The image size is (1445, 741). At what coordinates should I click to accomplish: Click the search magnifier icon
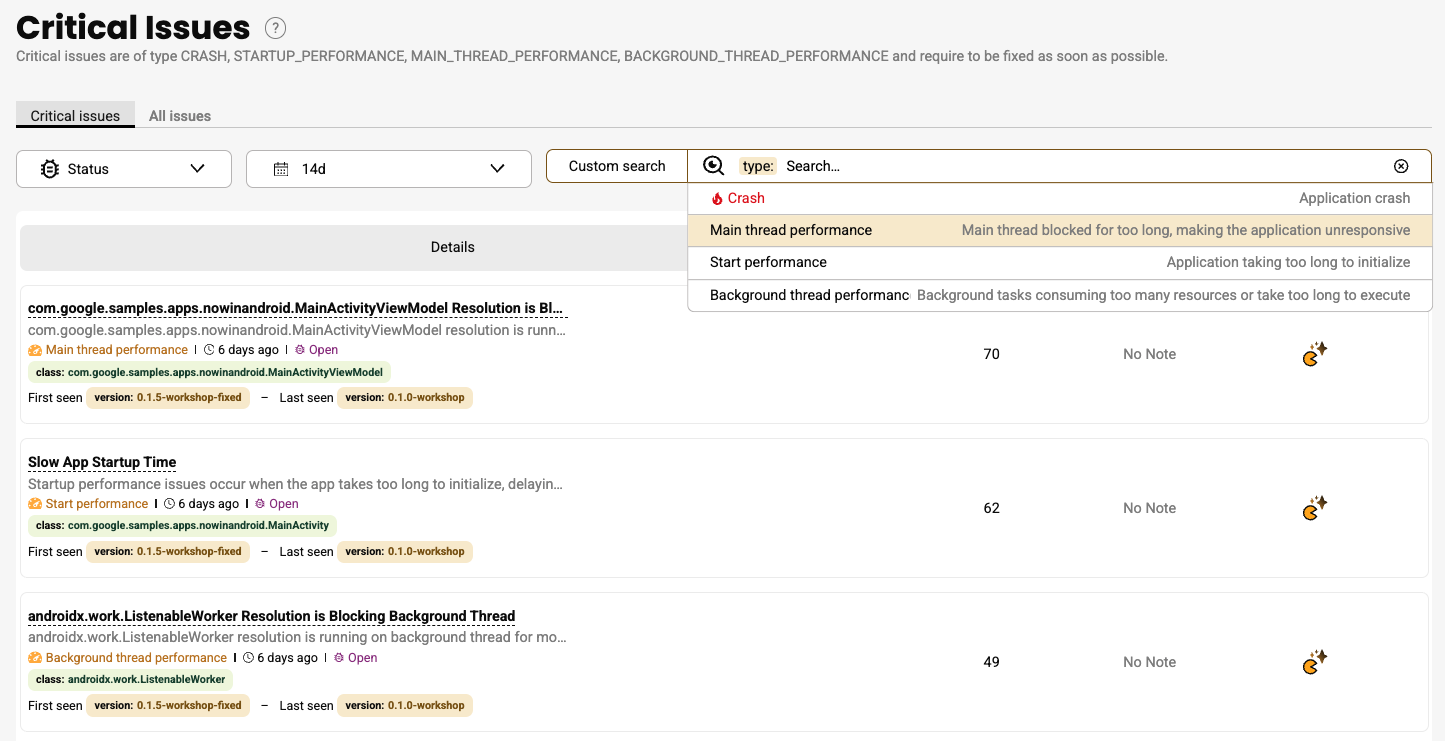[x=713, y=166]
